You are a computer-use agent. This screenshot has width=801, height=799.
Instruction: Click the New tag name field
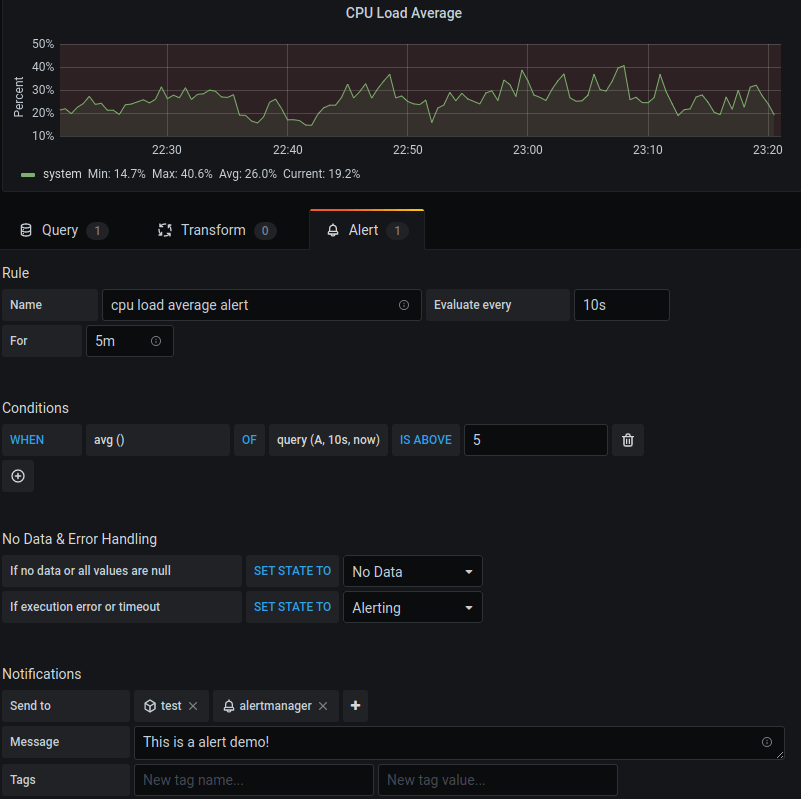[x=253, y=780]
